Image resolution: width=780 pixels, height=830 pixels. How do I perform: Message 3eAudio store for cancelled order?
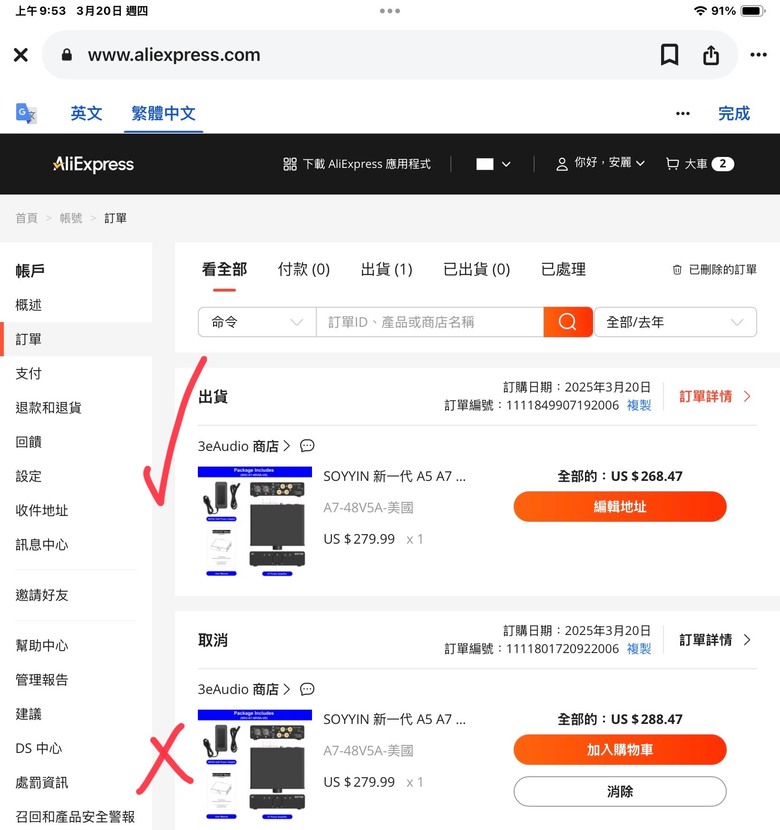[307, 689]
